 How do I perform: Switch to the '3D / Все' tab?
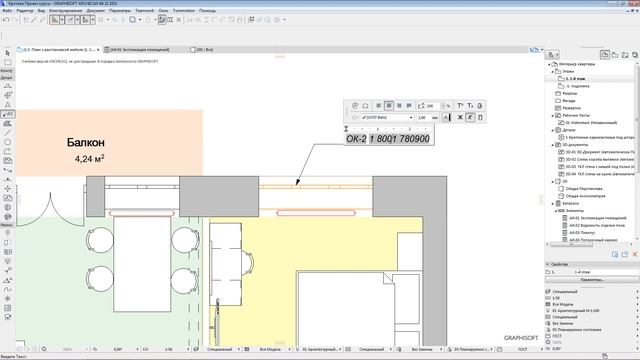[202, 50]
